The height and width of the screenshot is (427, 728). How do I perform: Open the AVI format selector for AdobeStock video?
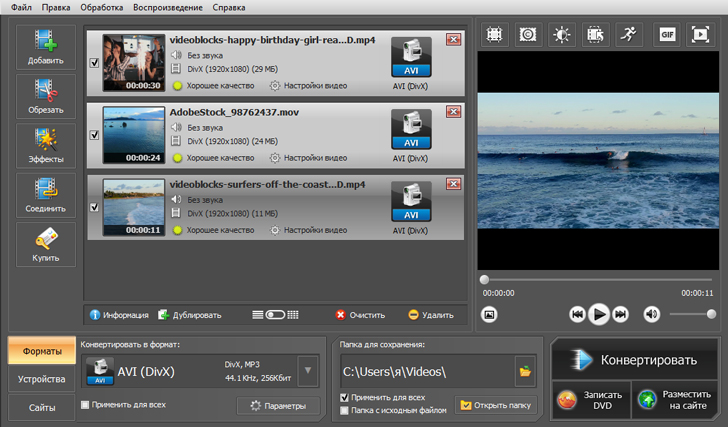[411, 129]
